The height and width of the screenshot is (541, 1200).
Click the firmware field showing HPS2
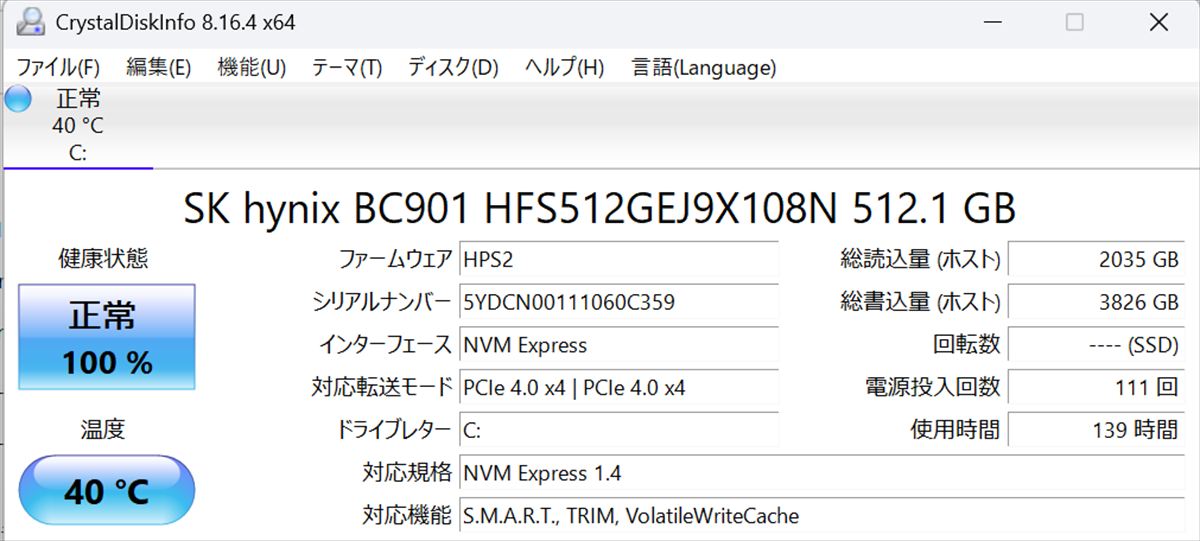[x=619, y=260]
